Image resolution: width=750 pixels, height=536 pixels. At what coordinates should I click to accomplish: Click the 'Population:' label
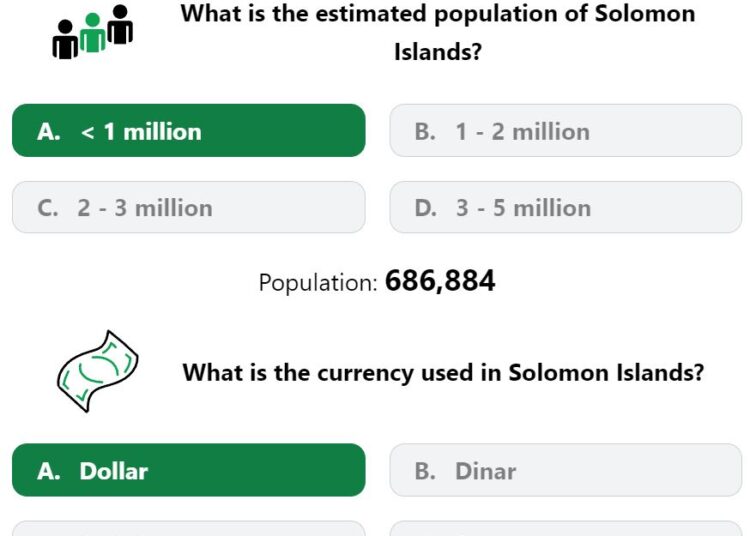(x=319, y=283)
